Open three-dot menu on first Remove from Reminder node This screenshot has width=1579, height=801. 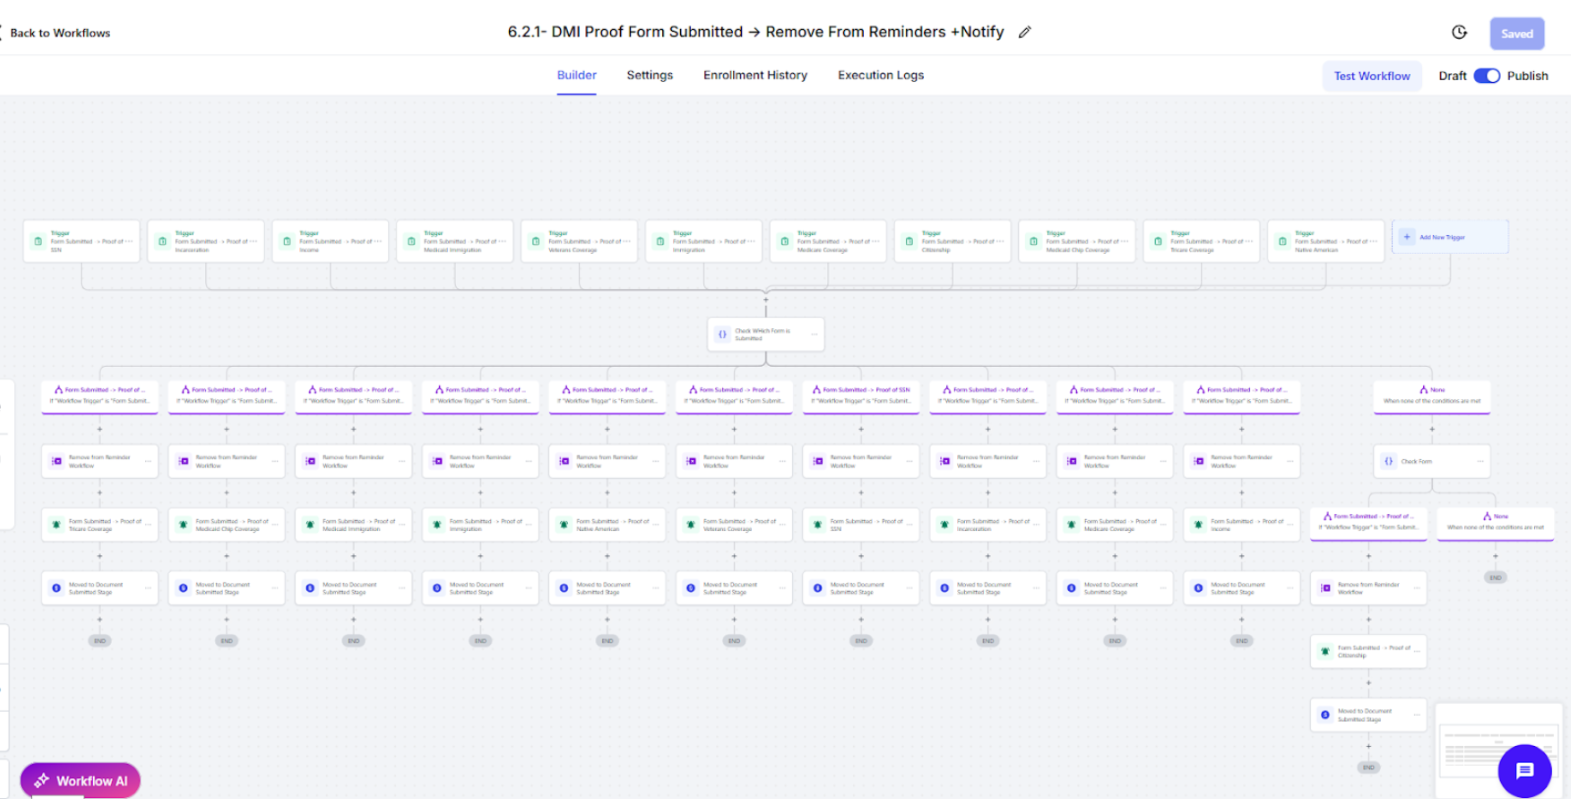(x=150, y=463)
